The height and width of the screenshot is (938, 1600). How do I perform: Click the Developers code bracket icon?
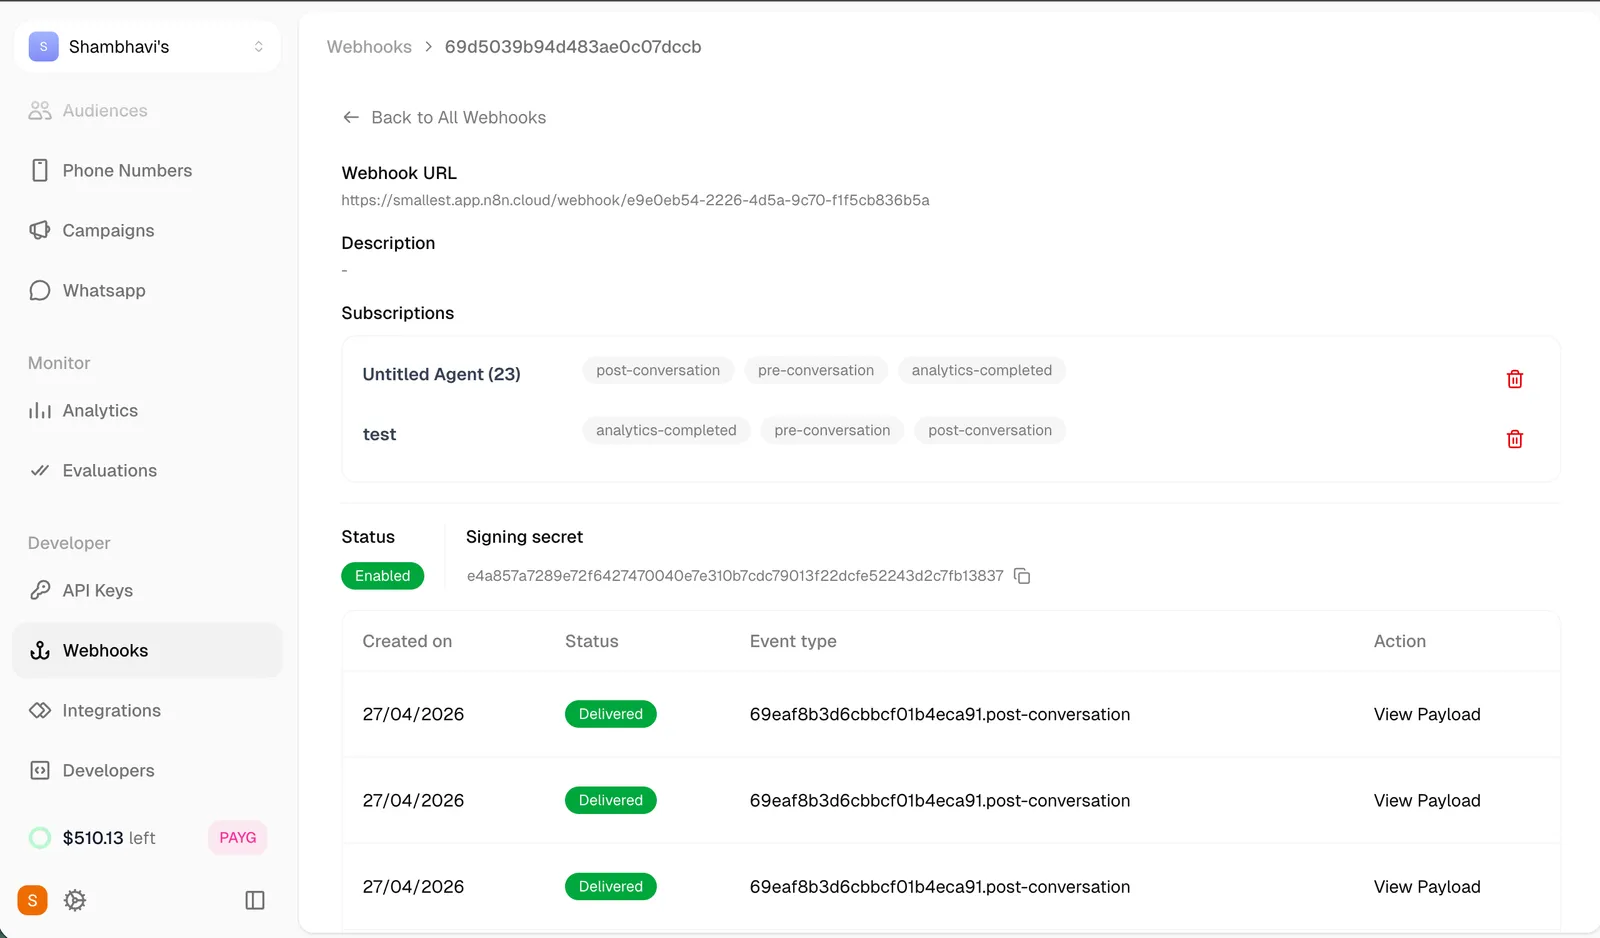40,771
